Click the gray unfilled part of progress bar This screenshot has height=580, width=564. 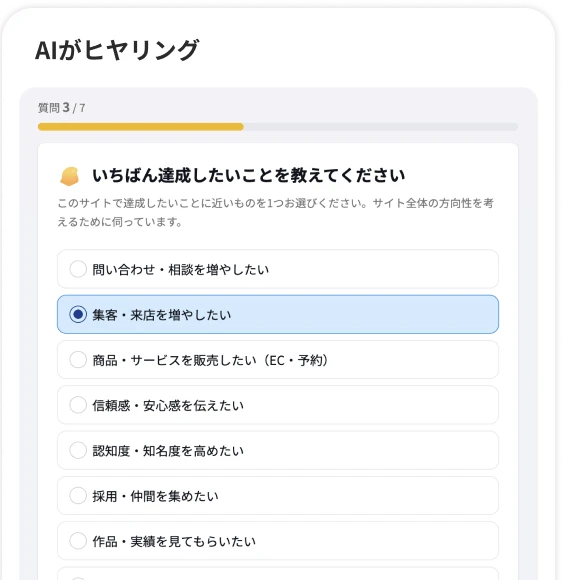click(381, 127)
